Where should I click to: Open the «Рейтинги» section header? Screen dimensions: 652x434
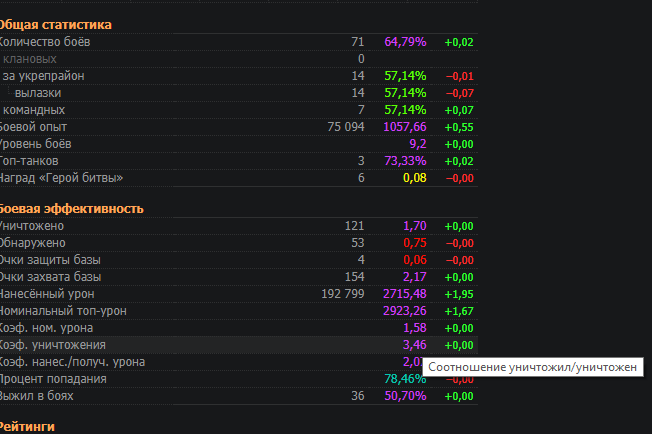pyautogui.click(x=27, y=426)
